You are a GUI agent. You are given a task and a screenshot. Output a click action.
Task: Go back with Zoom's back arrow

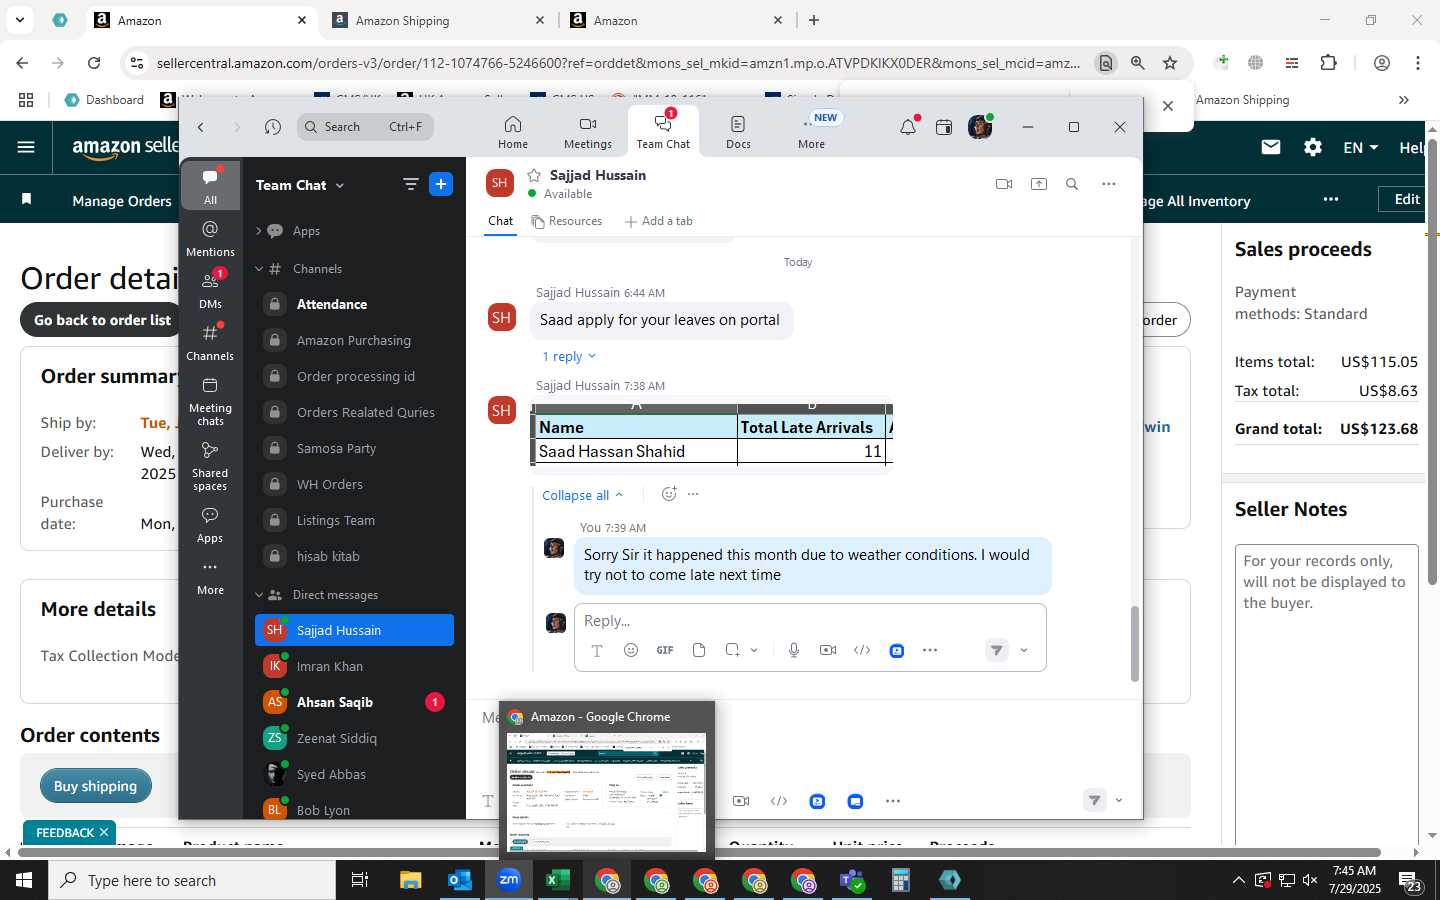click(201, 127)
